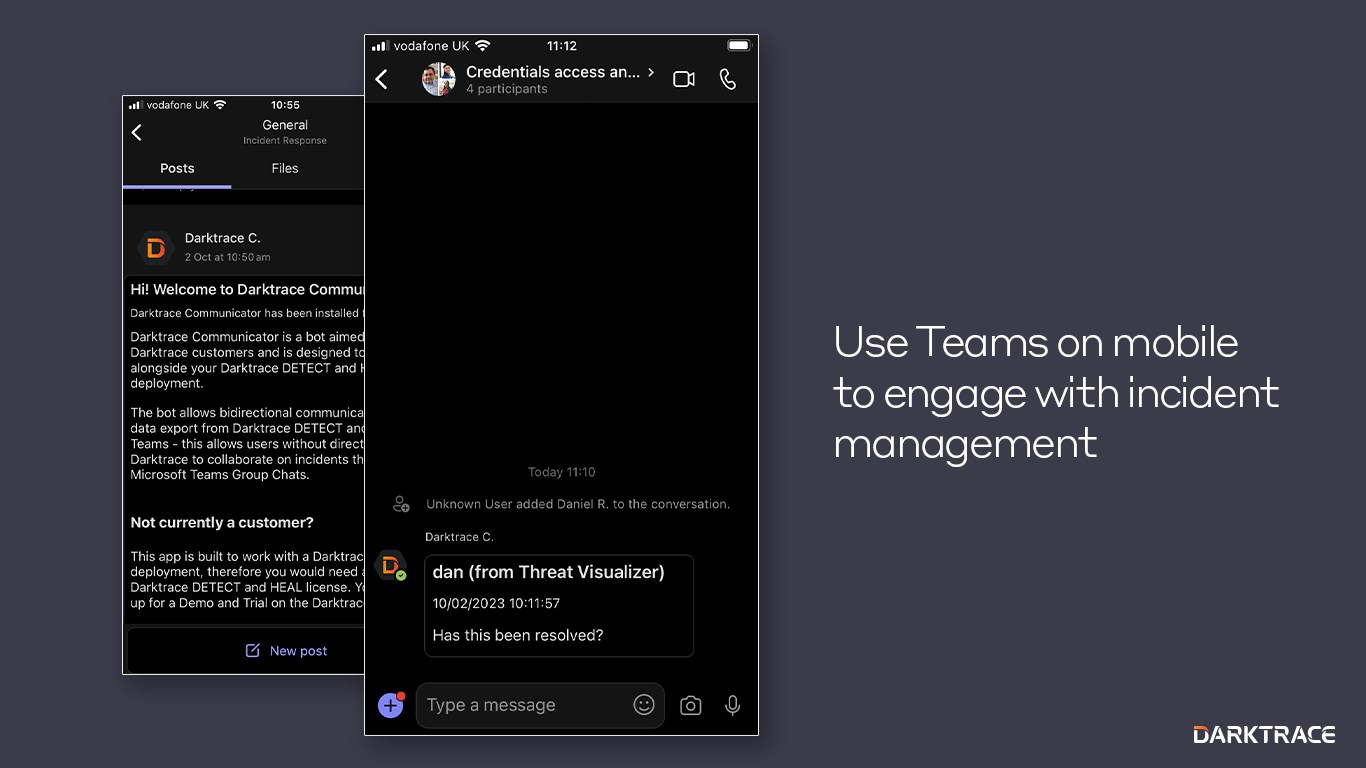This screenshot has height=768, width=1366.
Task: Go back using the chat screen back arrow
Action: 381,79
